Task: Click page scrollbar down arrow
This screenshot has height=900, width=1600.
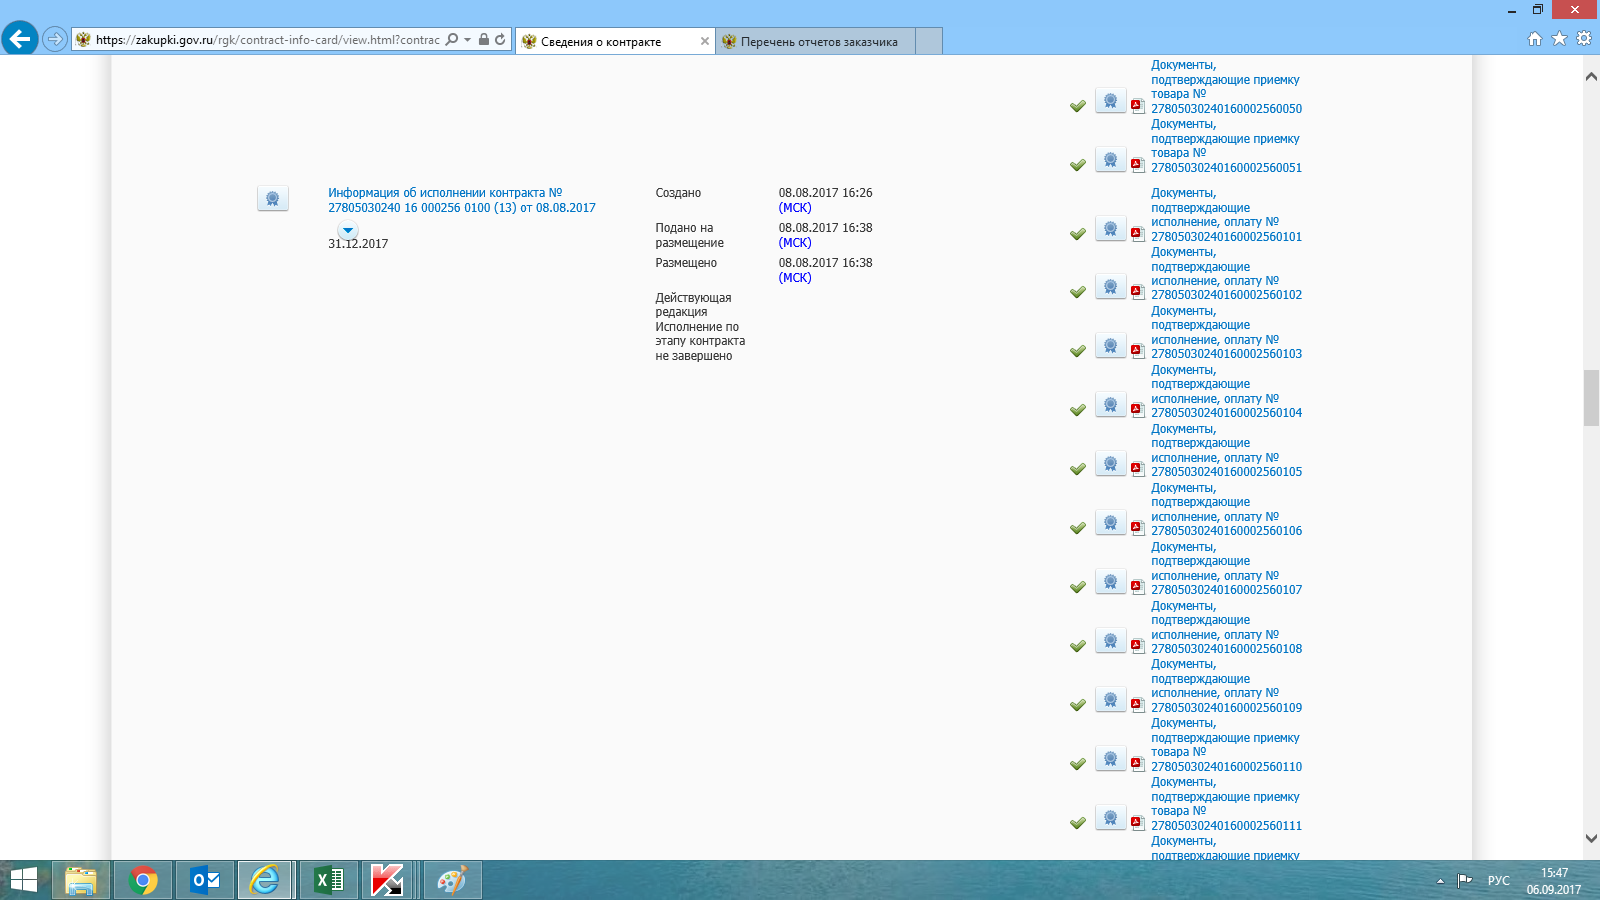Action: (1591, 838)
